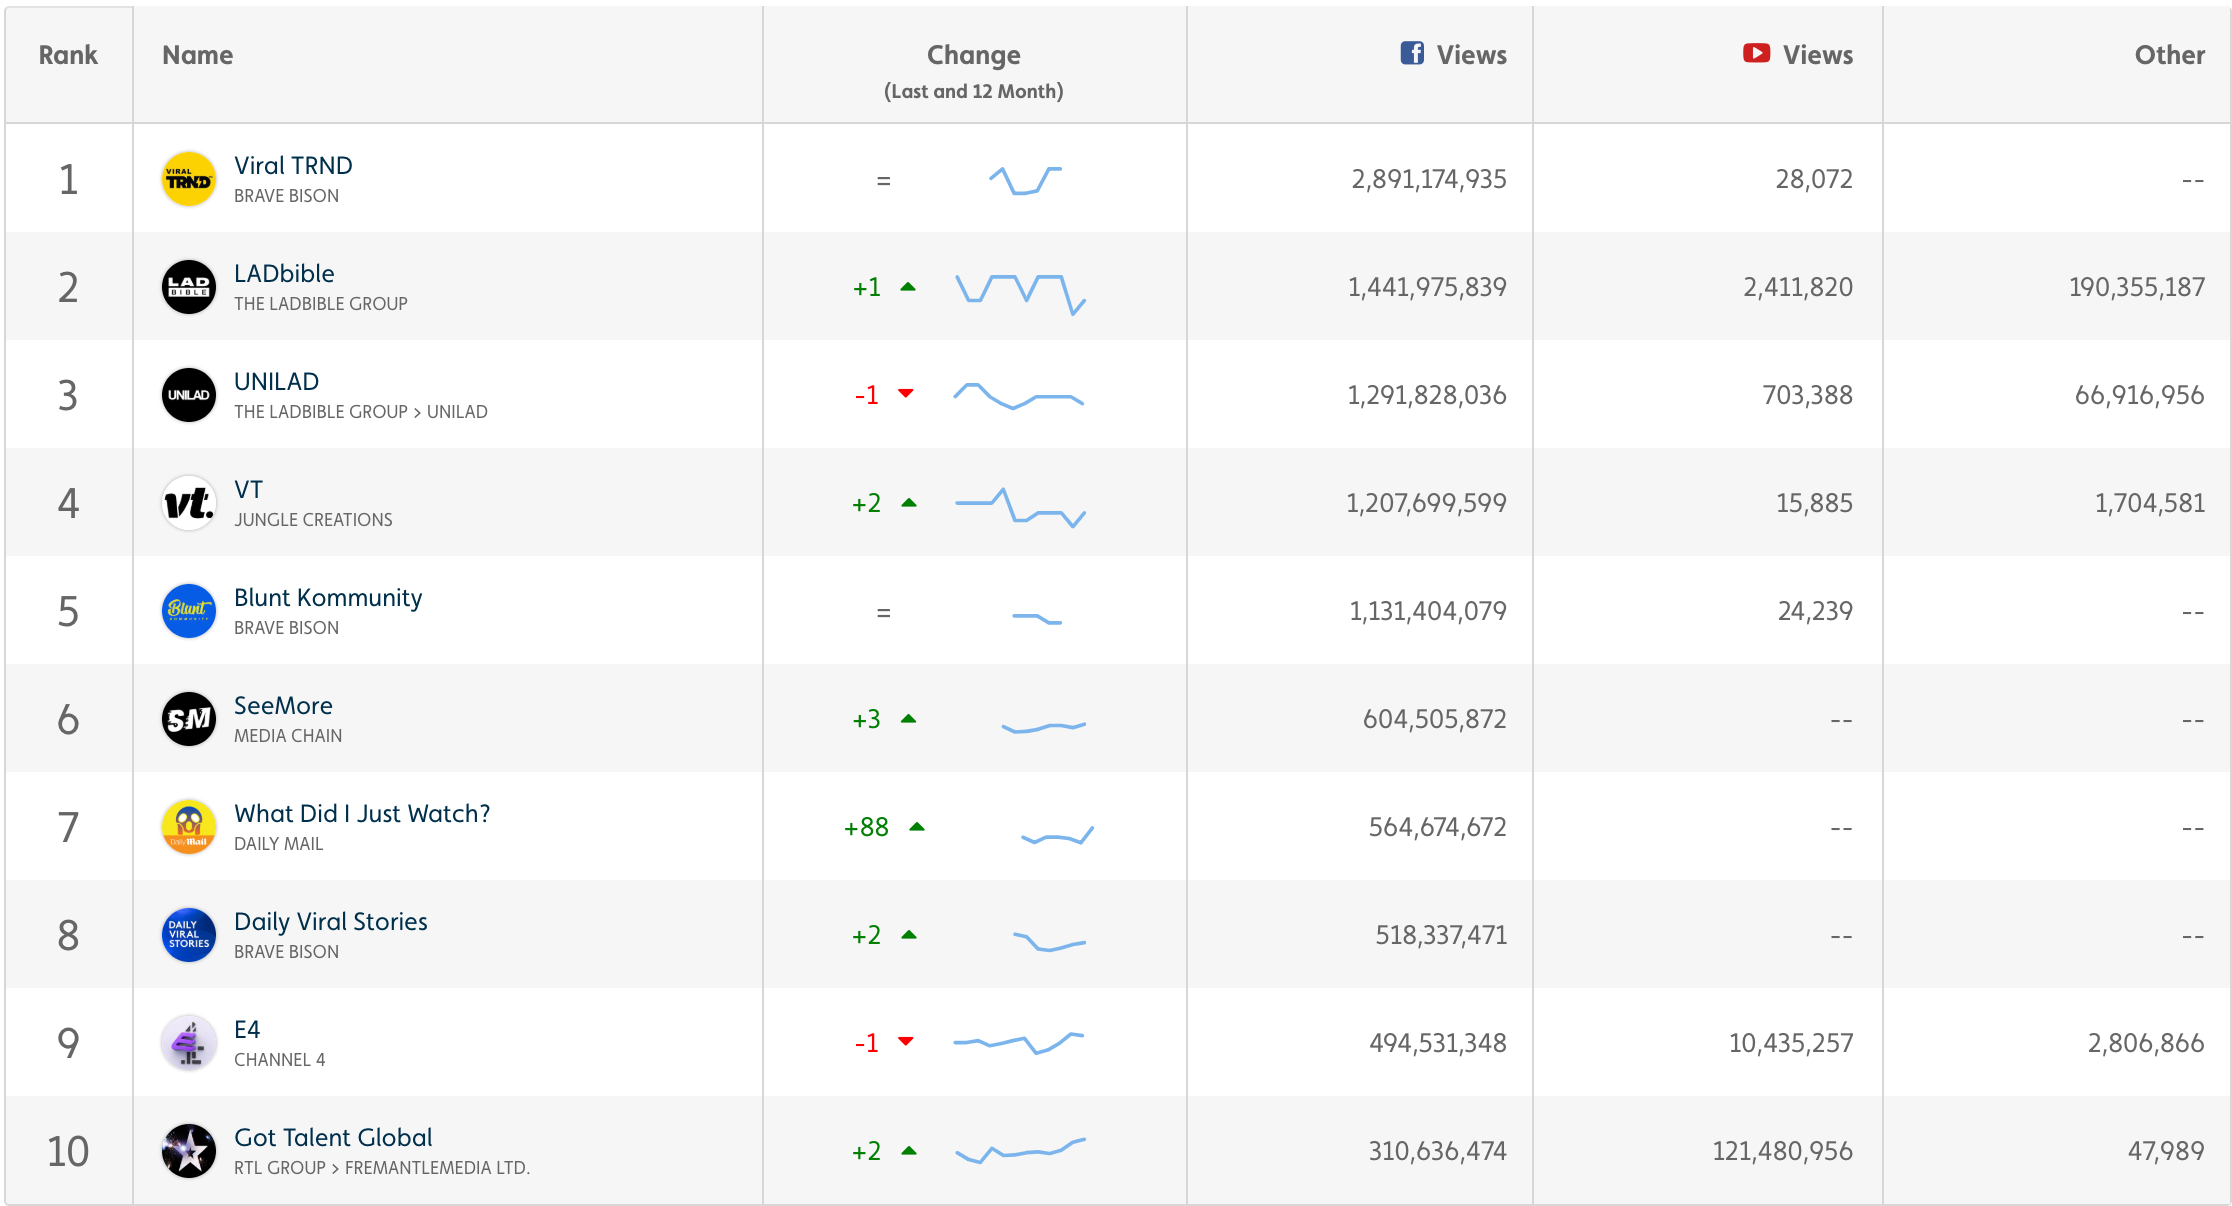Click Other value 66,916,956
The width and height of the screenshot is (2232, 1206).
pyautogui.click(x=2139, y=395)
